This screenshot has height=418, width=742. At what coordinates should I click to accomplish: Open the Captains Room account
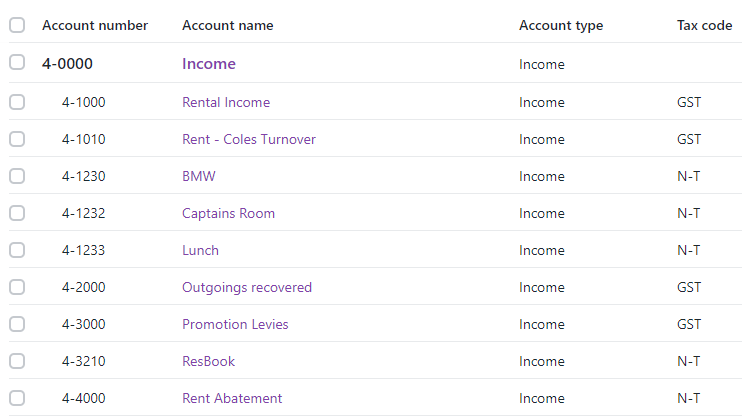(x=229, y=213)
